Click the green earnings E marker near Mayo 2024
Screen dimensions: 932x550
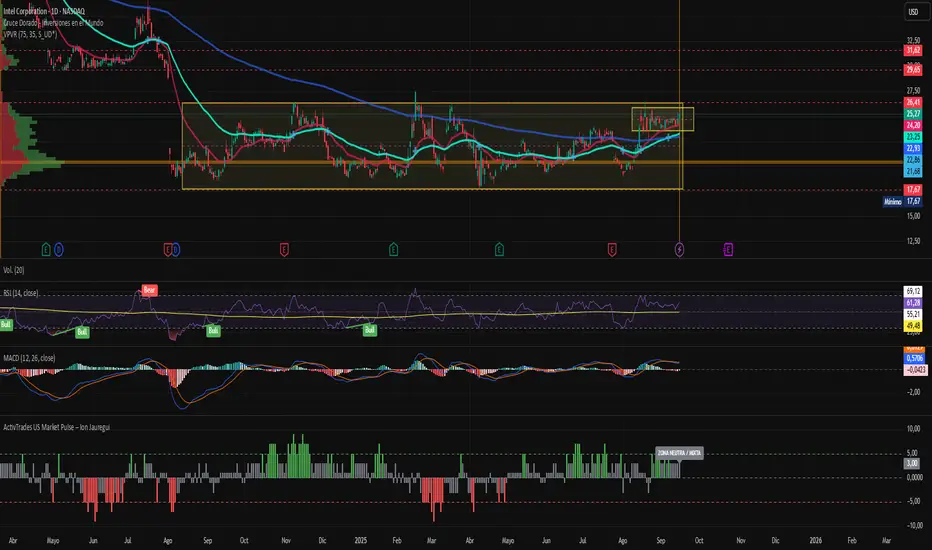coord(46,250)
